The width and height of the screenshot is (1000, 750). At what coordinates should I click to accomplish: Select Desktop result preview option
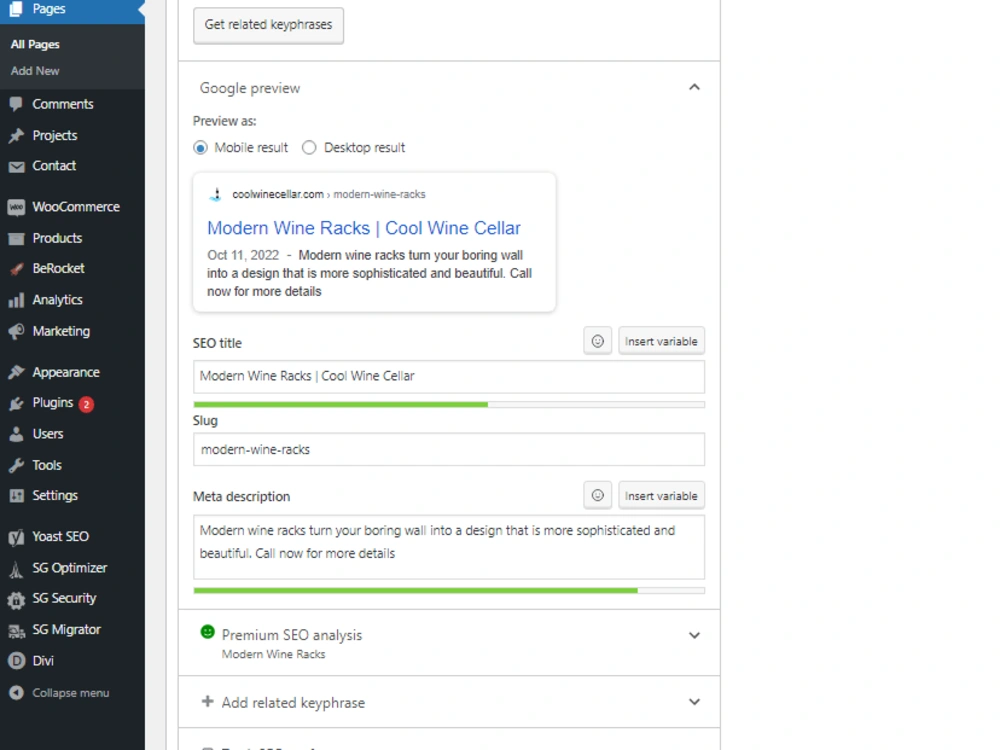click(309, 148)
